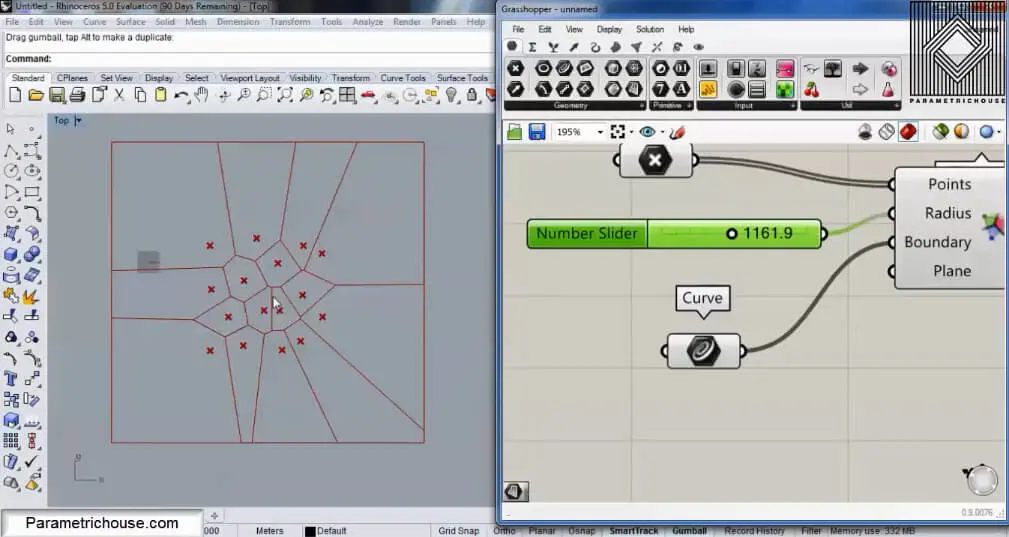
Task: Switch to Viewport Layout tab in Rhino
Action: (x=250, y=78)
